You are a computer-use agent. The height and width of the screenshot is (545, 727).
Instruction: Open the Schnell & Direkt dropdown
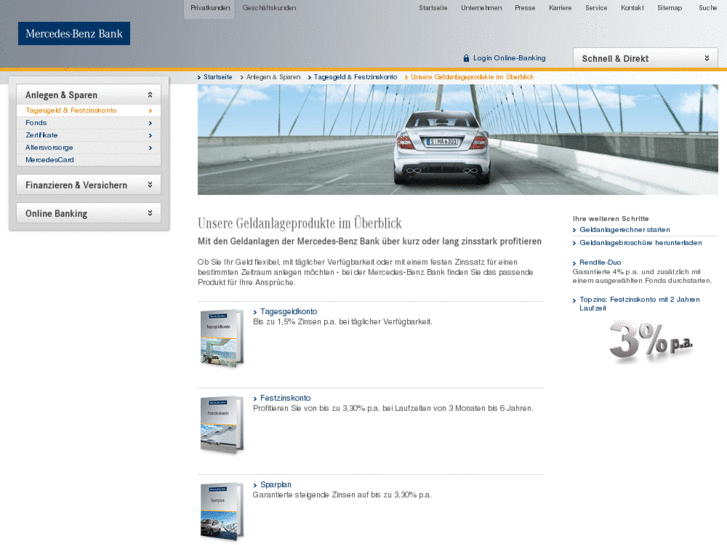point(645,58)
